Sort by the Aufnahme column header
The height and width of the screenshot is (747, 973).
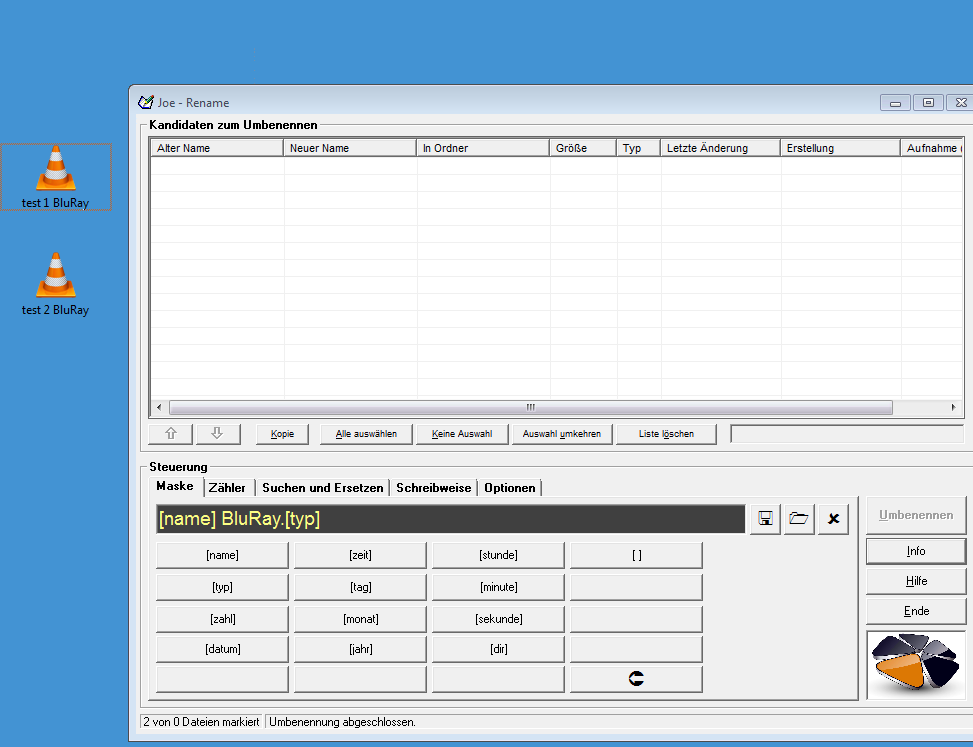pyautogui.click(x=932, y=148)
